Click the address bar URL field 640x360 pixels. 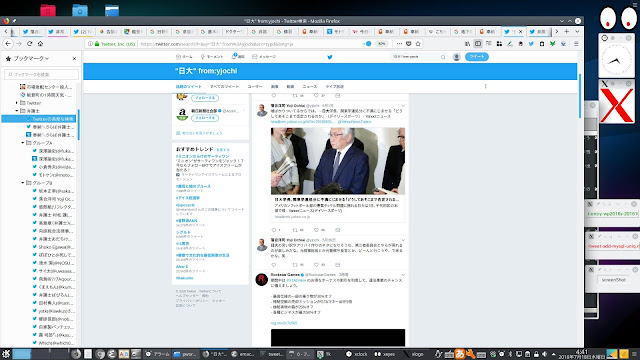click(x=249, y=44)
